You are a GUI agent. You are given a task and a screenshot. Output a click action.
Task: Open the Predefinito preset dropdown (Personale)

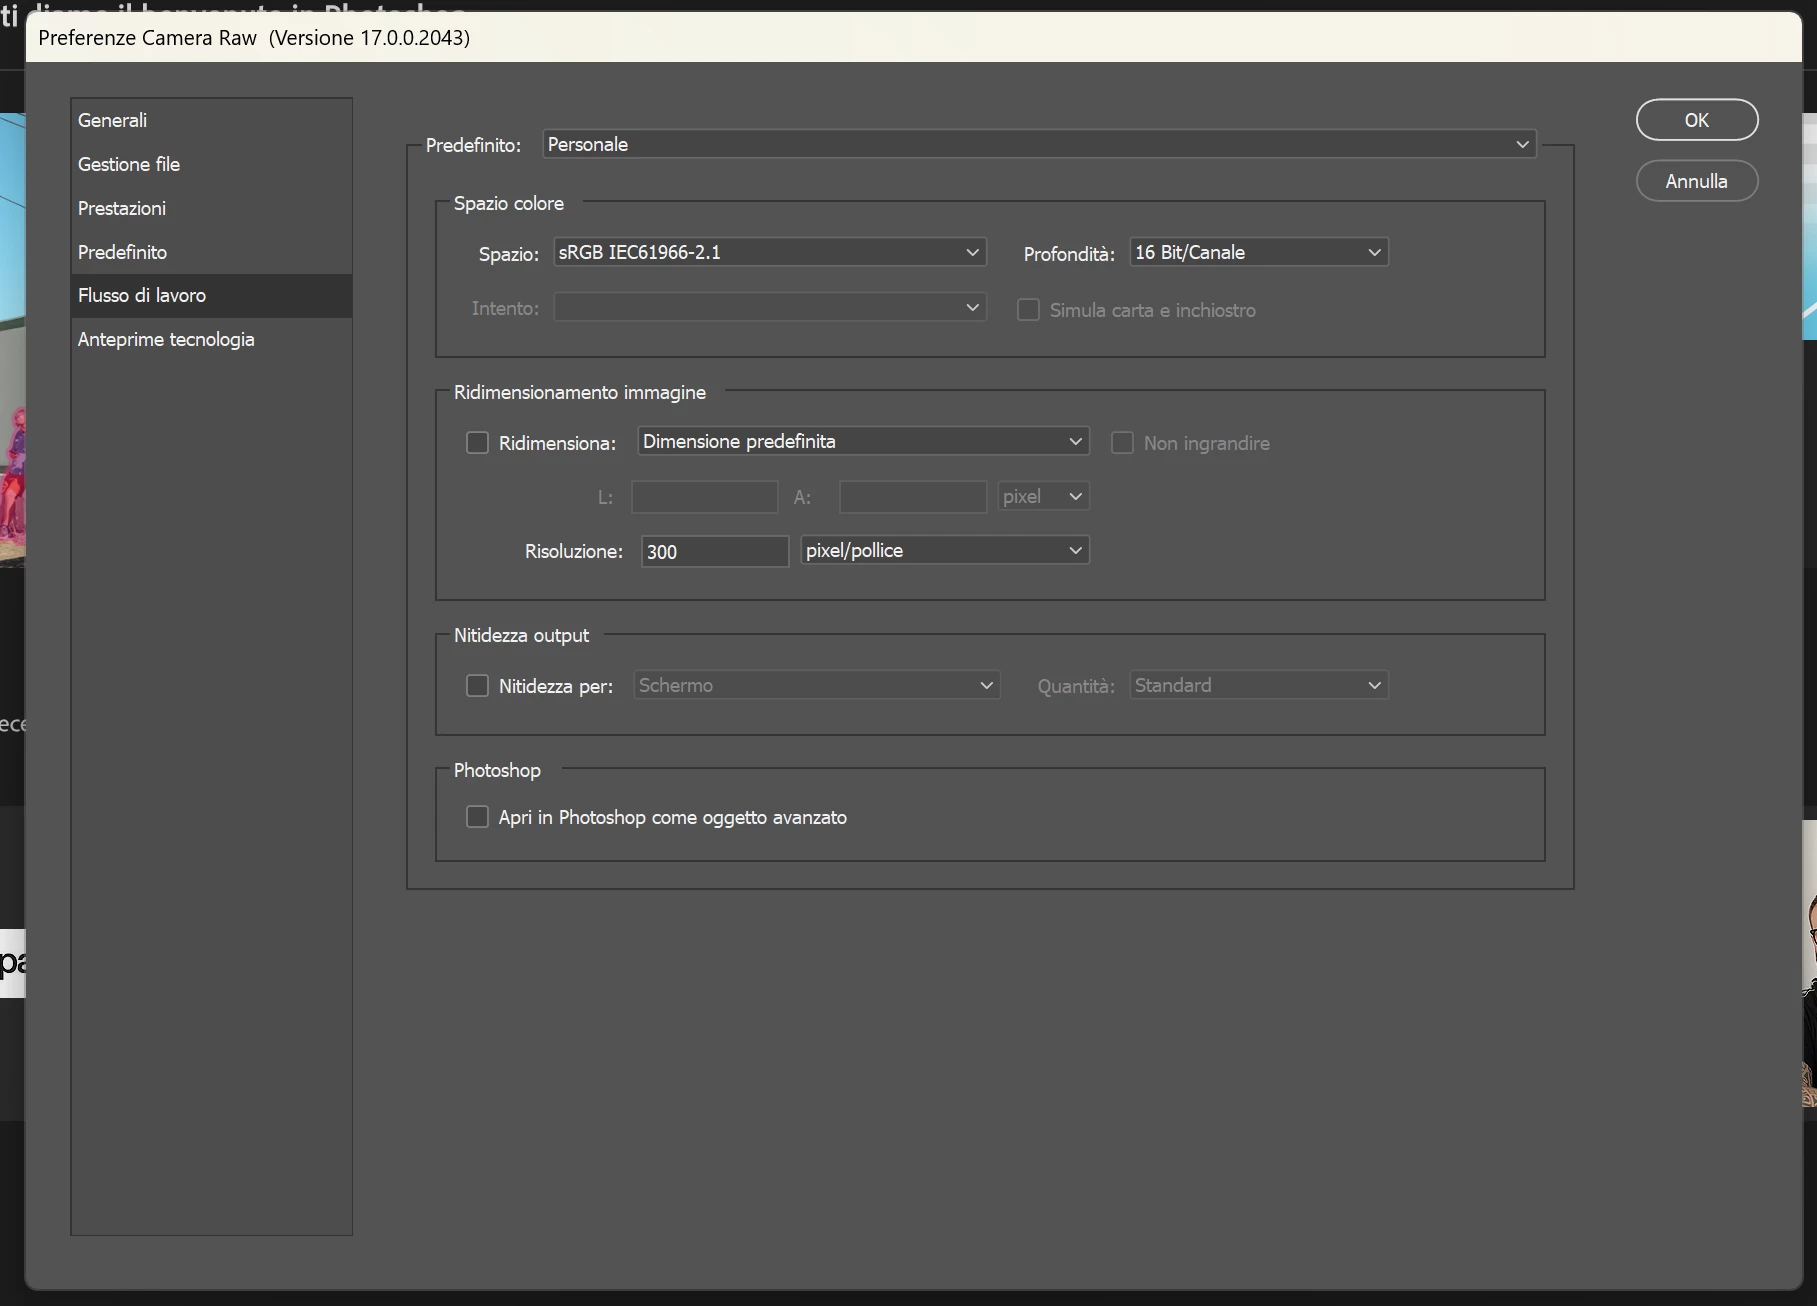coord(1039,144)
